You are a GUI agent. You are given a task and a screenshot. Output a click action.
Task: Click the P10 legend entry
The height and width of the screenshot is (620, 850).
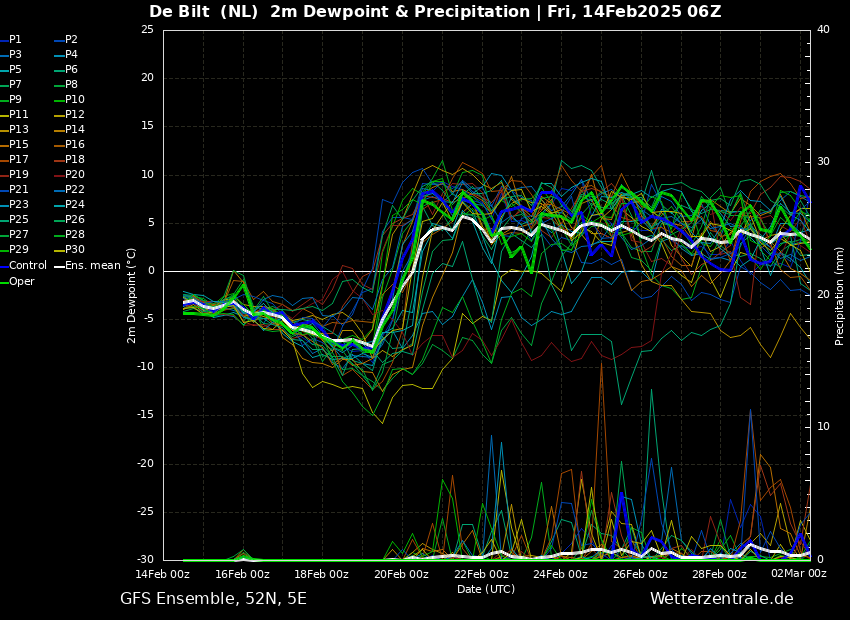click(69, 99)
